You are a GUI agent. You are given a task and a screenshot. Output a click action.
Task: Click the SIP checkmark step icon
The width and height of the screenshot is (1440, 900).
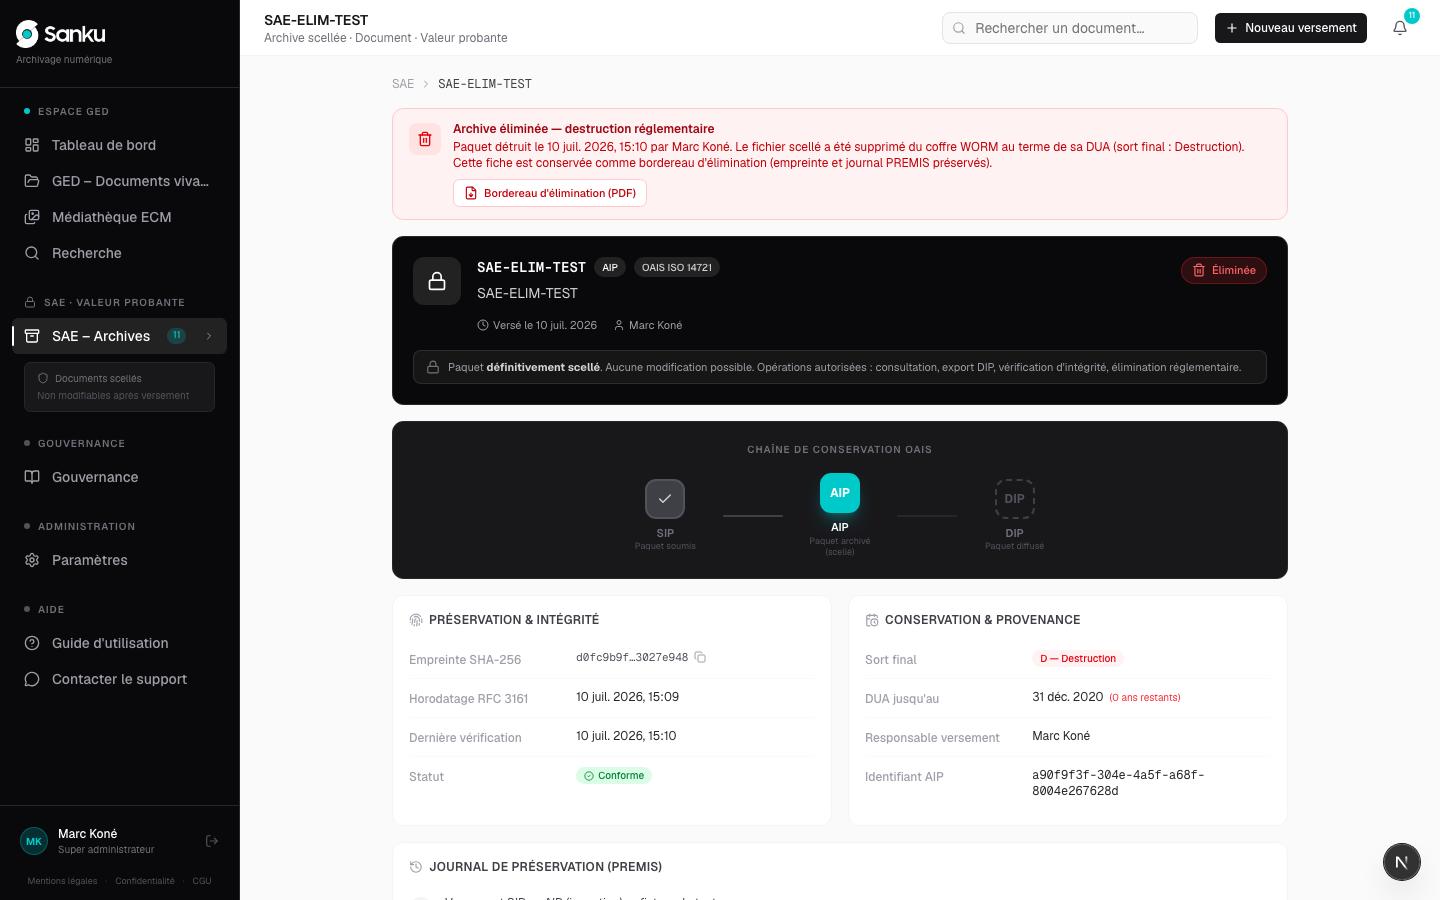click(x=665, y=499)
